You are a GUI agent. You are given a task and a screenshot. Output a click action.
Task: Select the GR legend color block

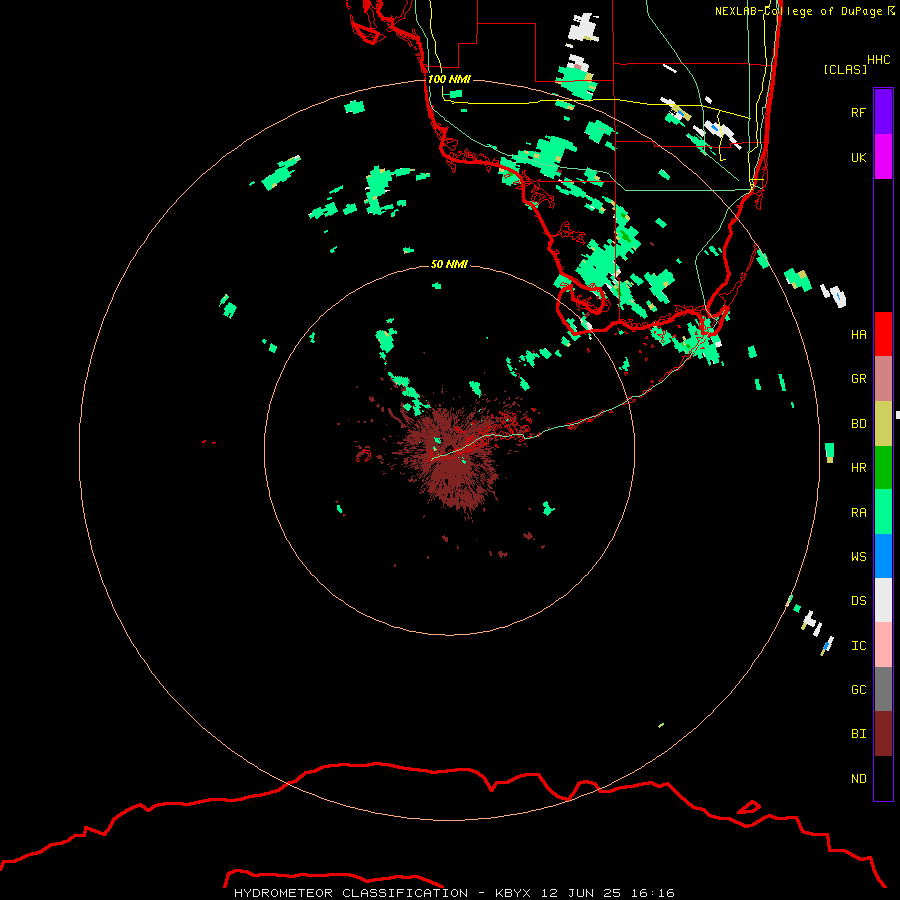pyautogui.click(x=883, y=378)
